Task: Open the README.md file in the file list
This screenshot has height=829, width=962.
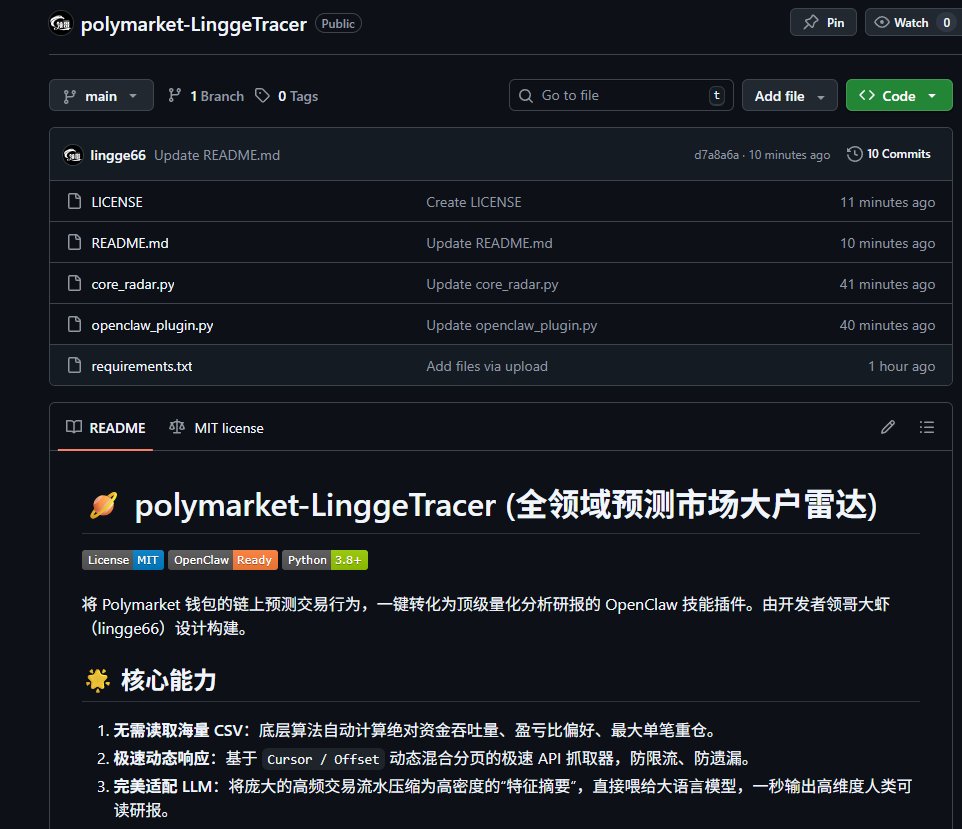Action: [x=129, y=243]
